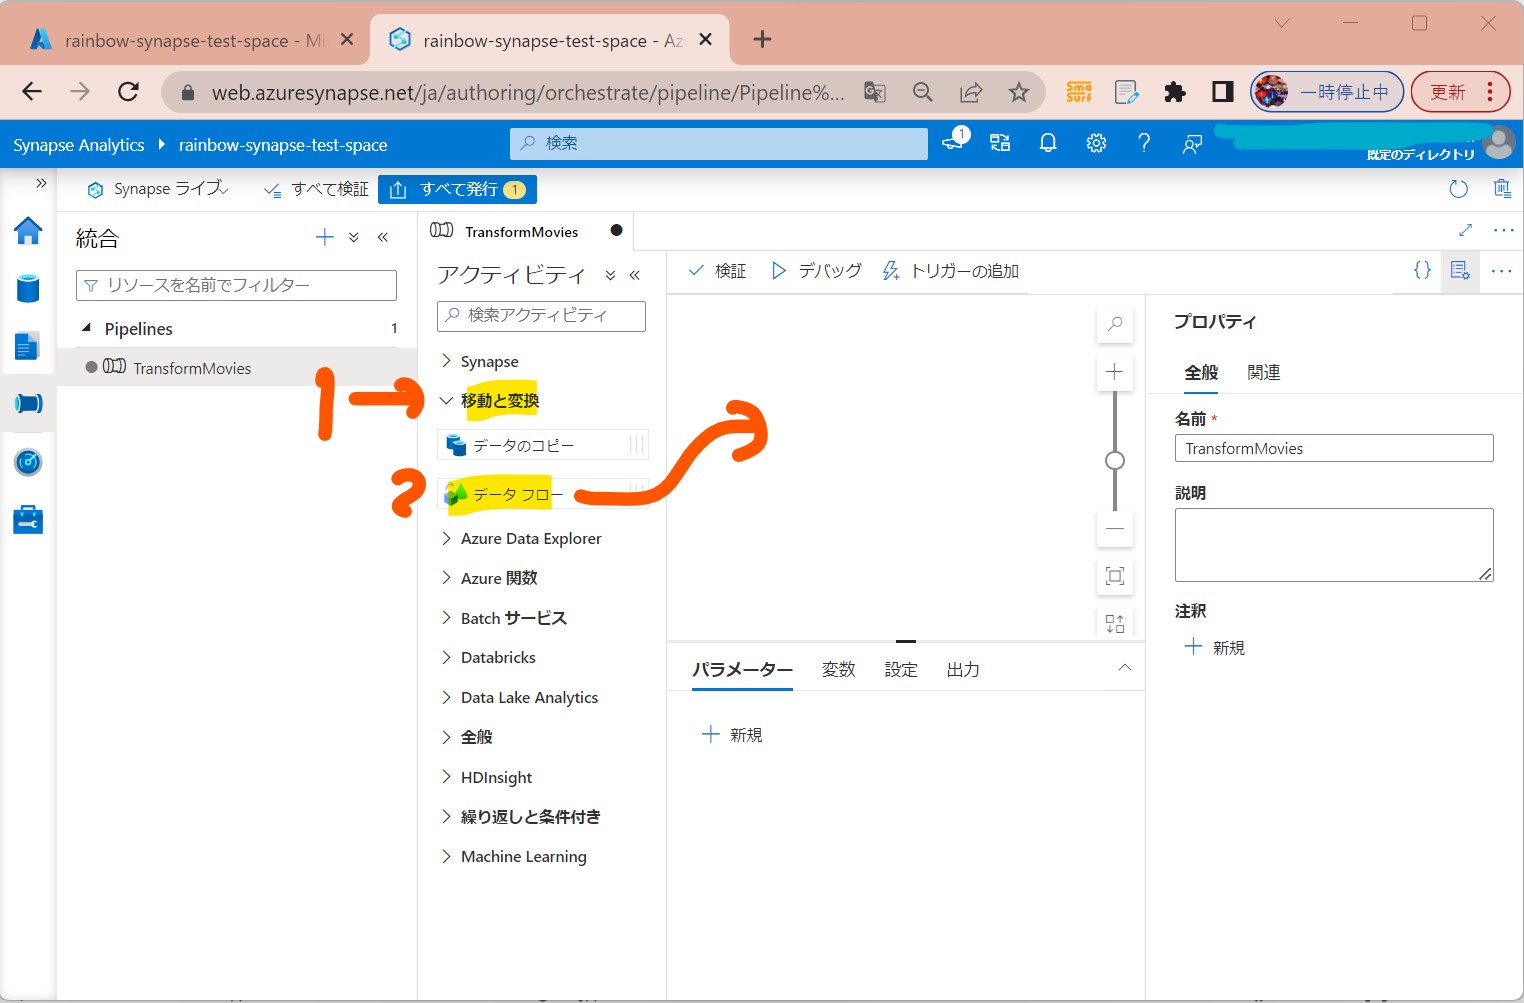This screenshot has height=1003, width=1524.
Task: Open the Home hub icon in sidebar
Action: click(28, 231)
